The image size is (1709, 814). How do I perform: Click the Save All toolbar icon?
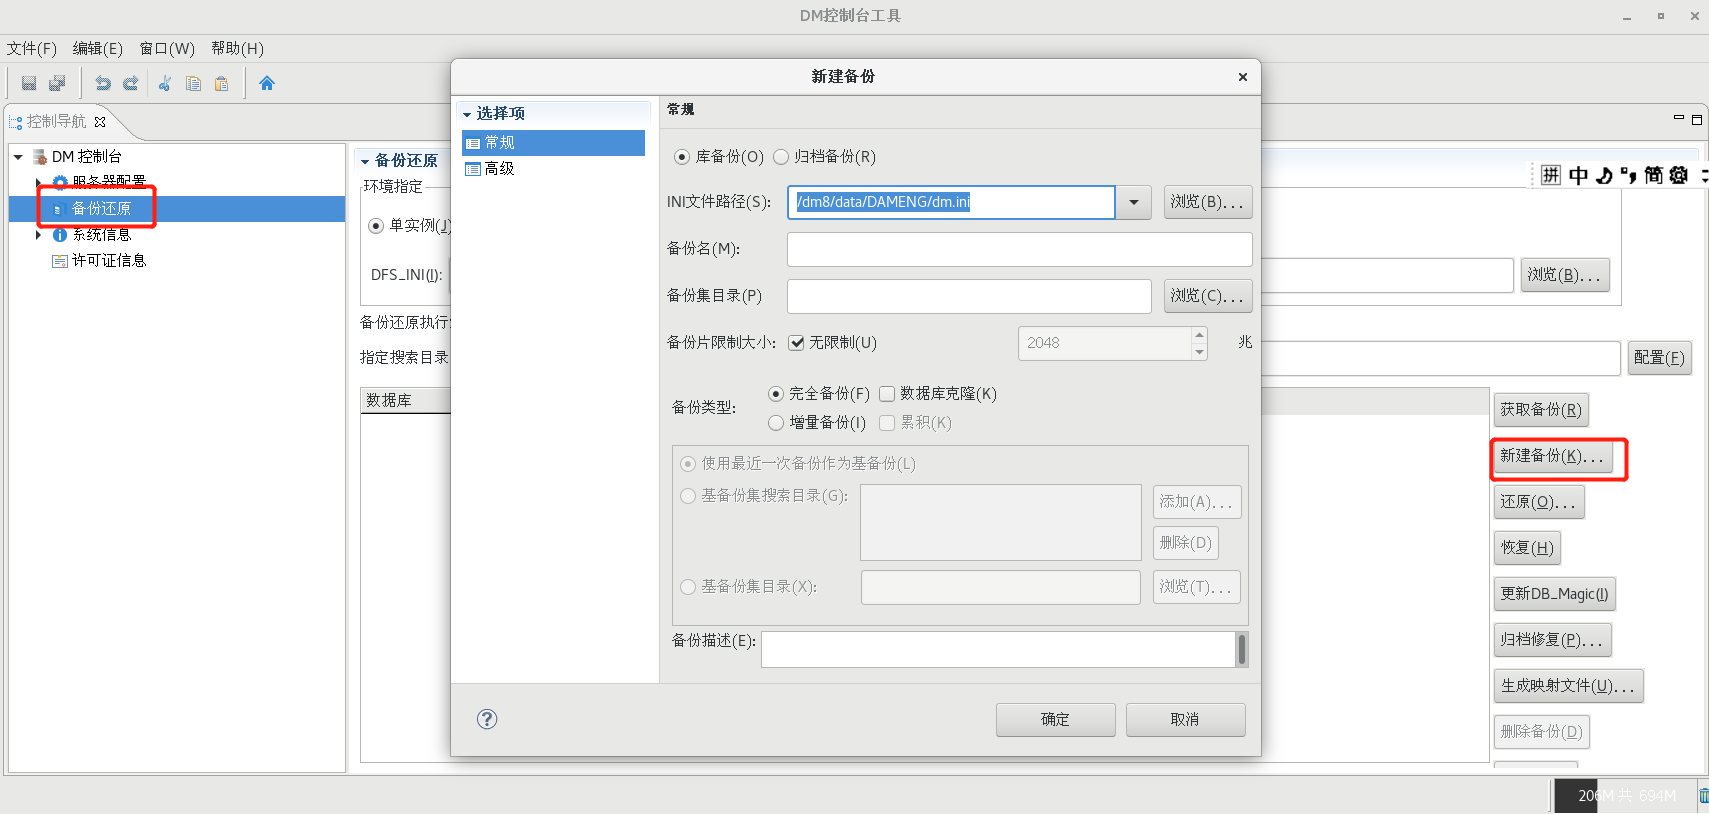pos(57,83)
